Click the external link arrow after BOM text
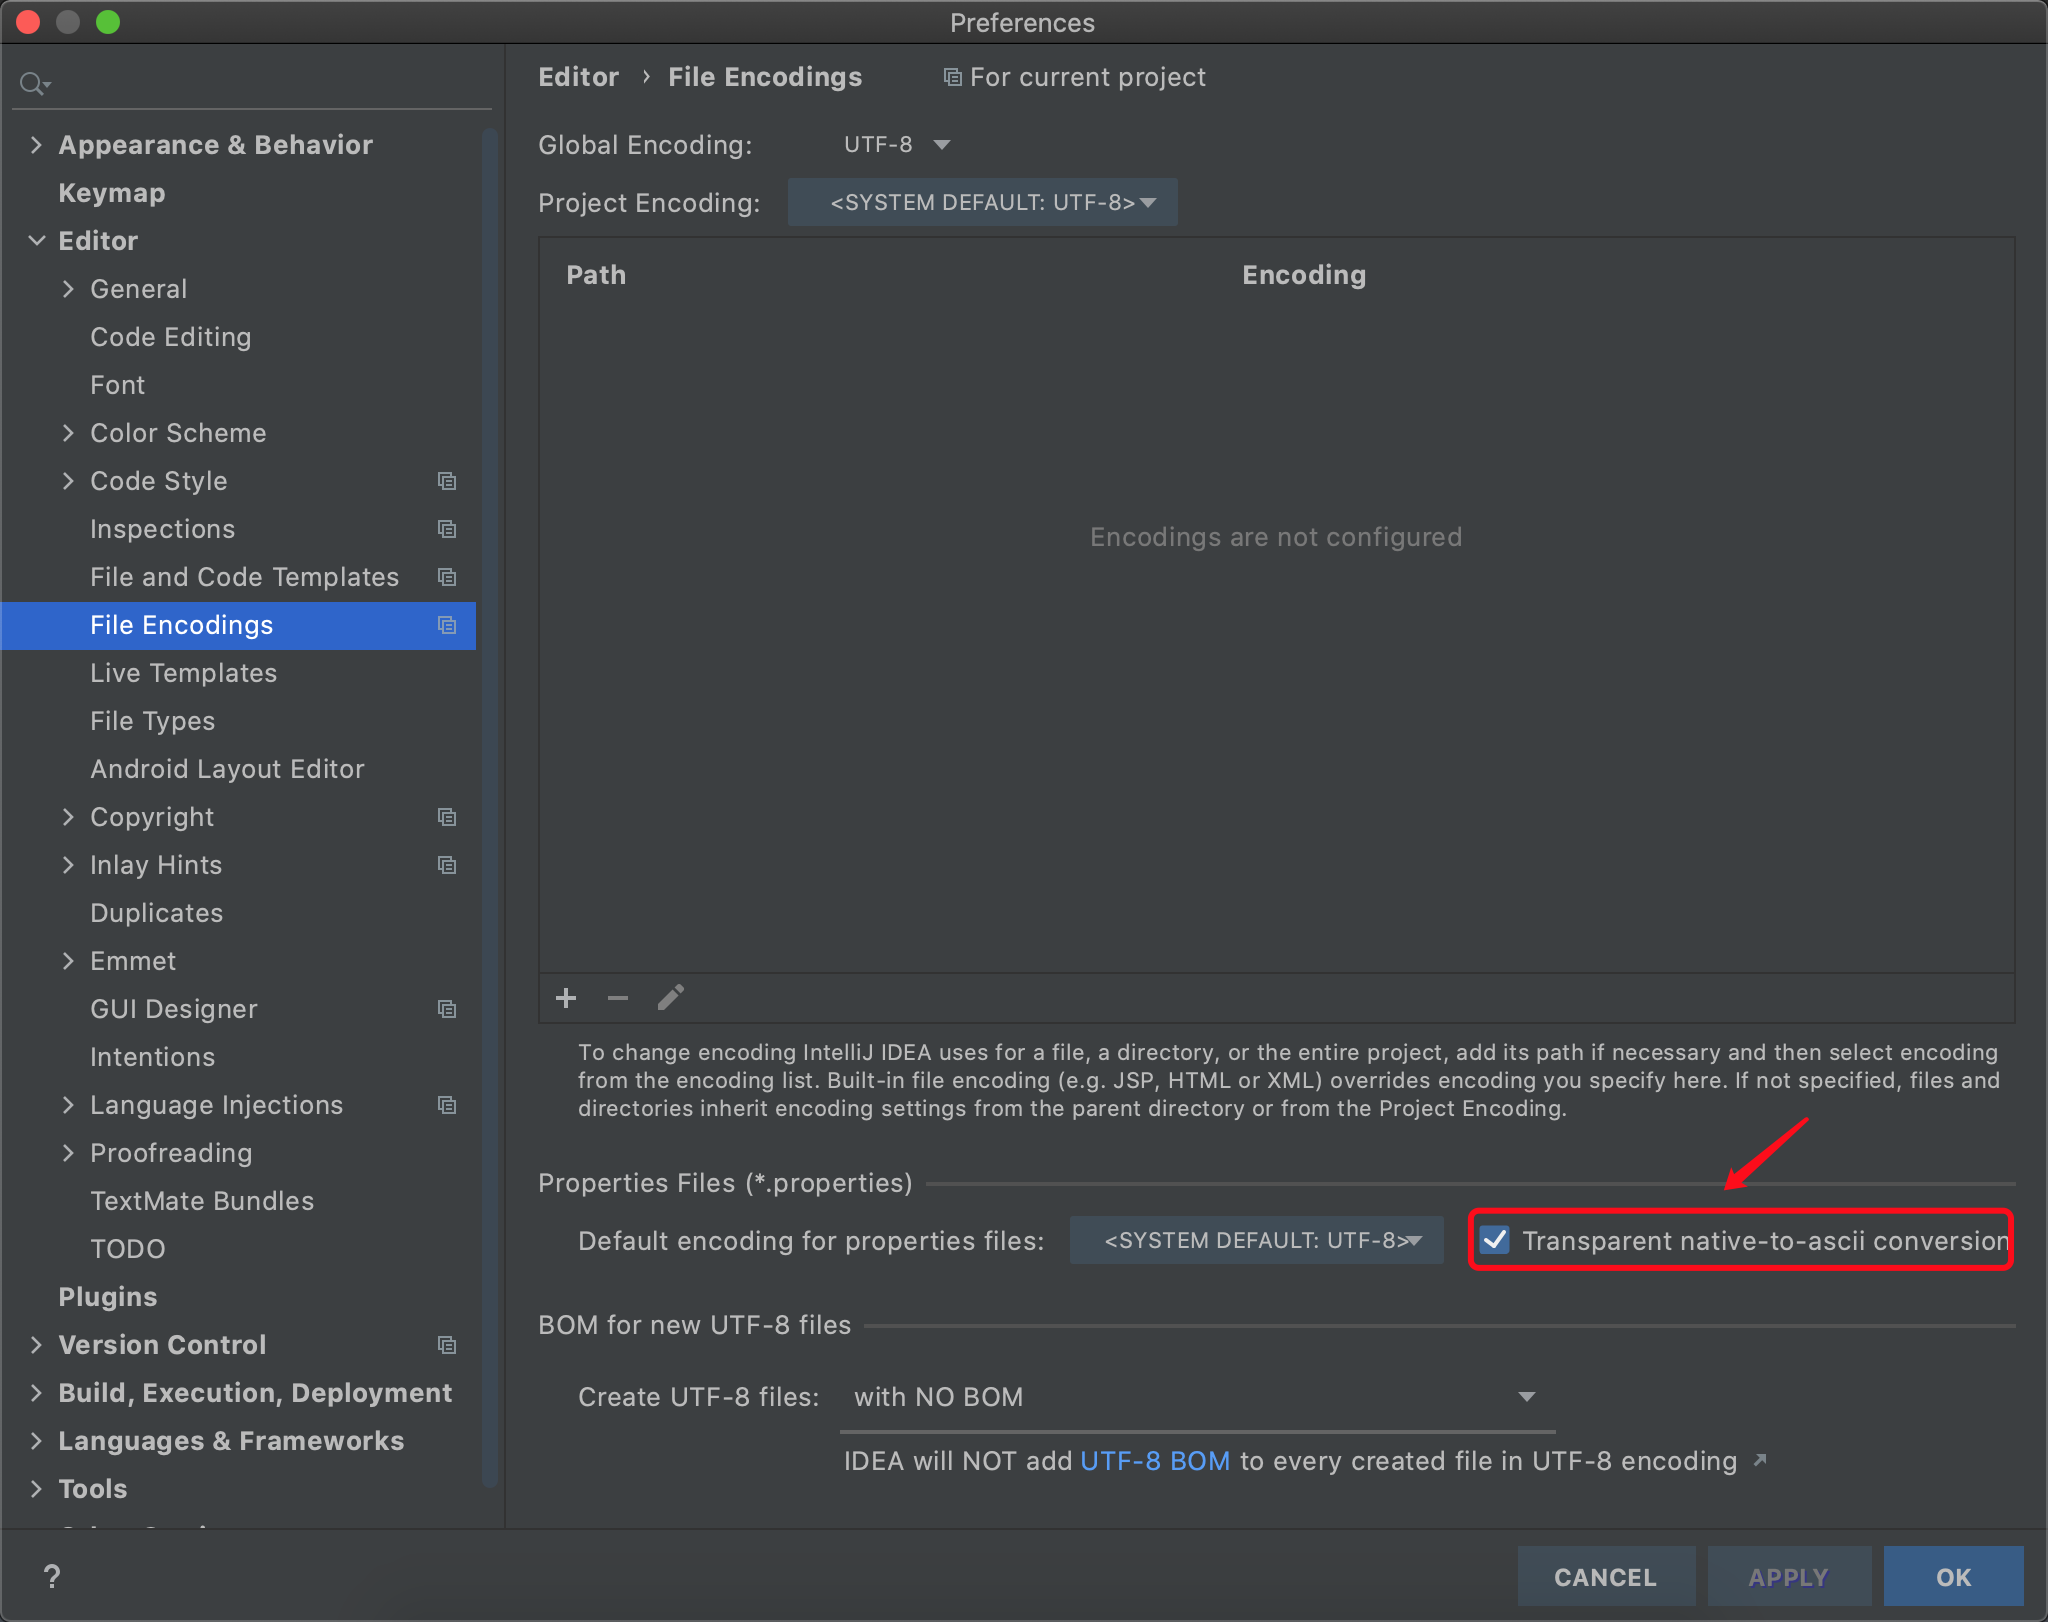 pyautogui.click(x=1760, y=1461)
